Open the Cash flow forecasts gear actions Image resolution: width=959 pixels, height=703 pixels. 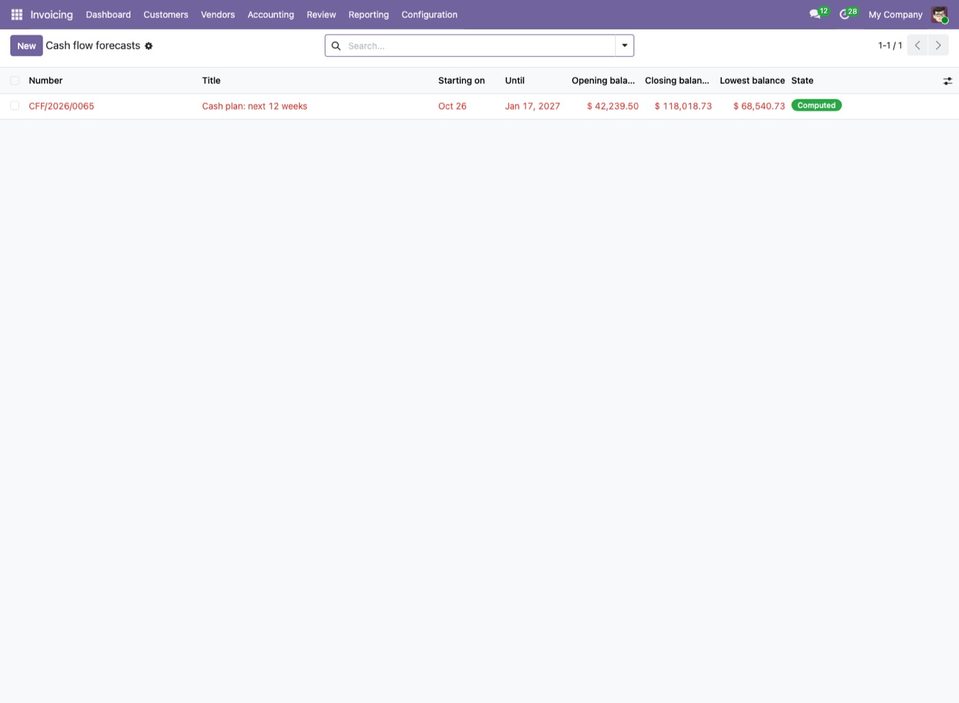(149, 46)
